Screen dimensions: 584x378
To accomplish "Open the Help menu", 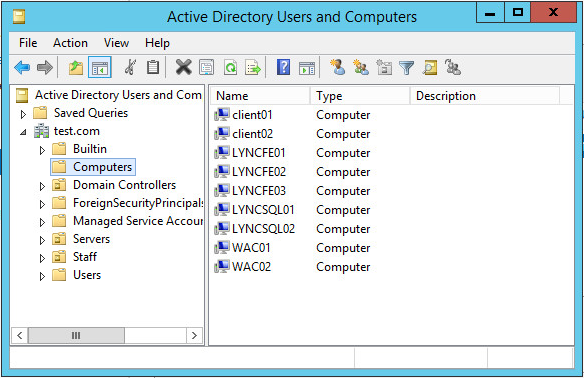I will pyautogui.click(x=157, y=43).
